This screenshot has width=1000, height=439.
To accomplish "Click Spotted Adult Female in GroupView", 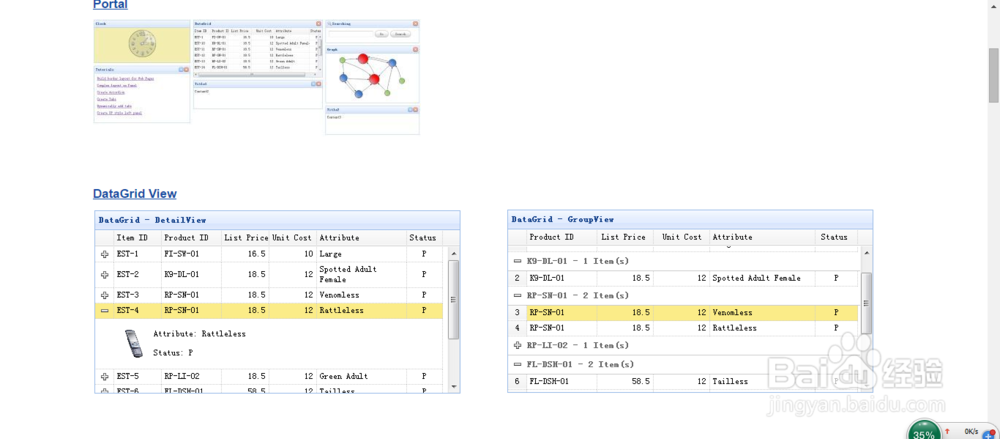I will pyautogui.click(x=762, y=278).
